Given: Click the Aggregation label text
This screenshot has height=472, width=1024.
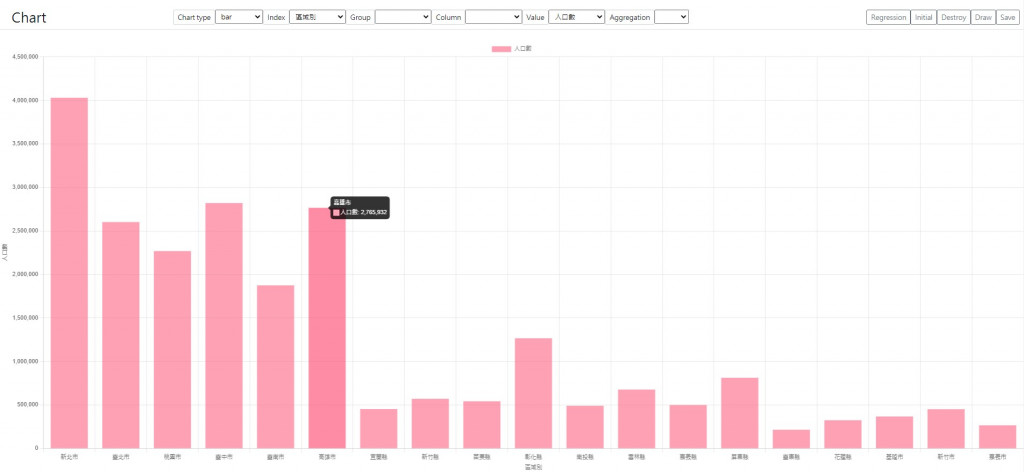Looking at the screenshot, I should pos(630,18).
